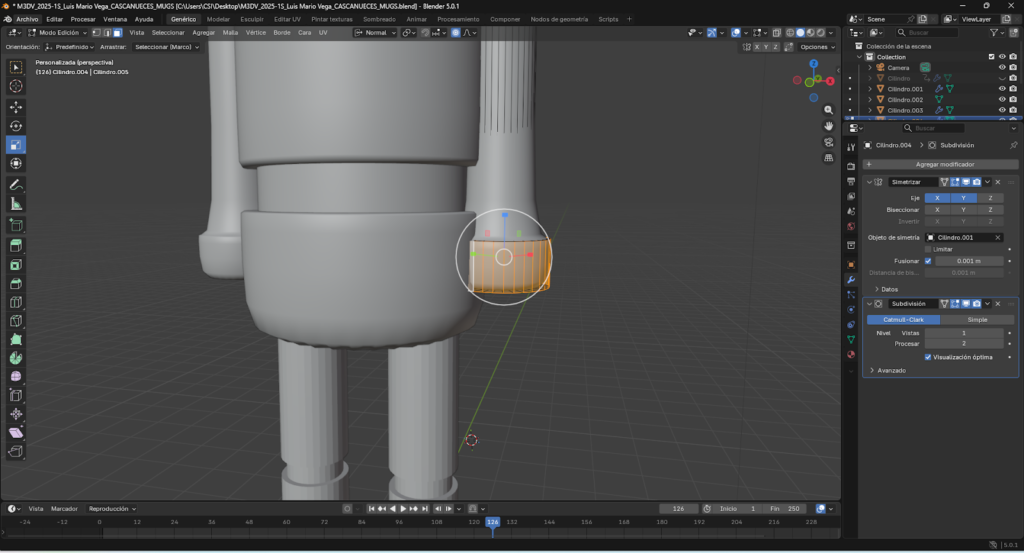
Task: Uncheck the Fusionar checkbox
Action: pyautogui.click(x=928, y=260)
